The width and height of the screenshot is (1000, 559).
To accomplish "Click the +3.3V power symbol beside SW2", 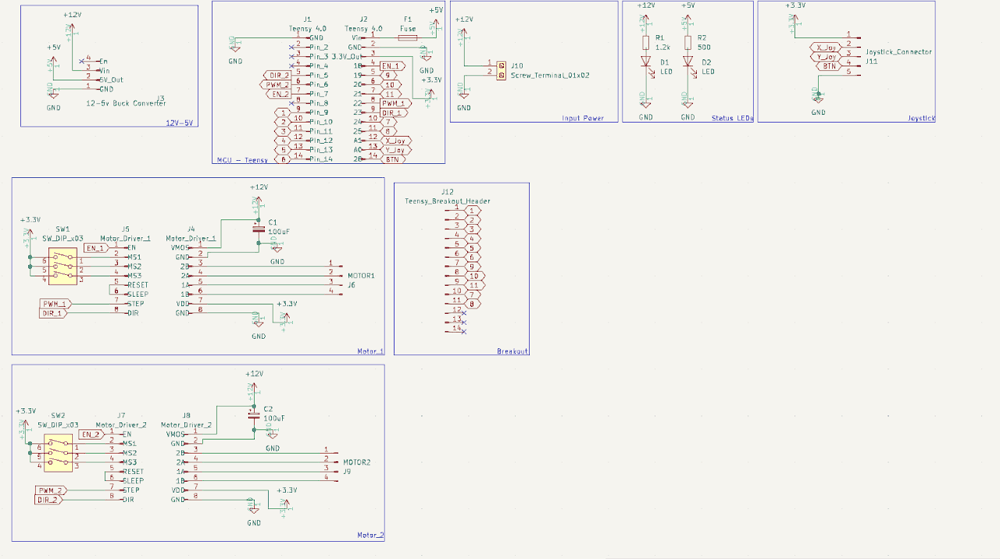I will point(26,426).
